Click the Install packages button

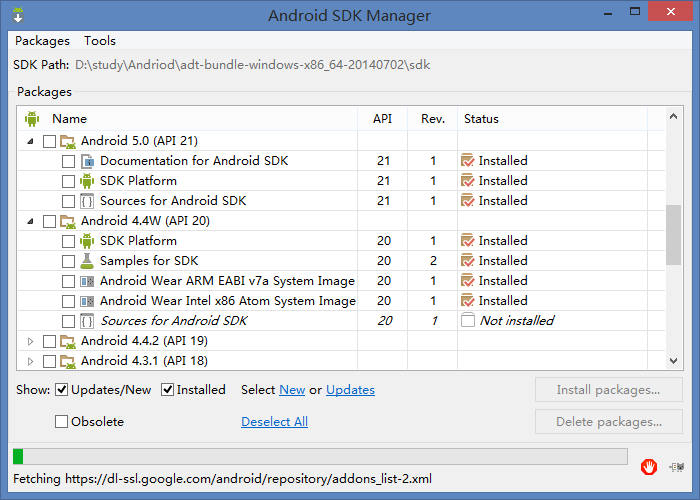pos(608,390)
